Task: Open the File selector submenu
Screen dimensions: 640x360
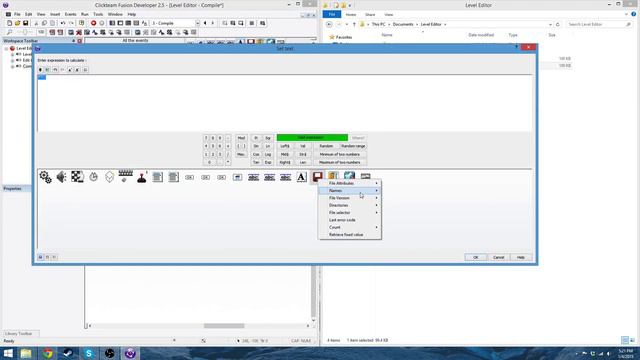Action: [x=350, y=213]
